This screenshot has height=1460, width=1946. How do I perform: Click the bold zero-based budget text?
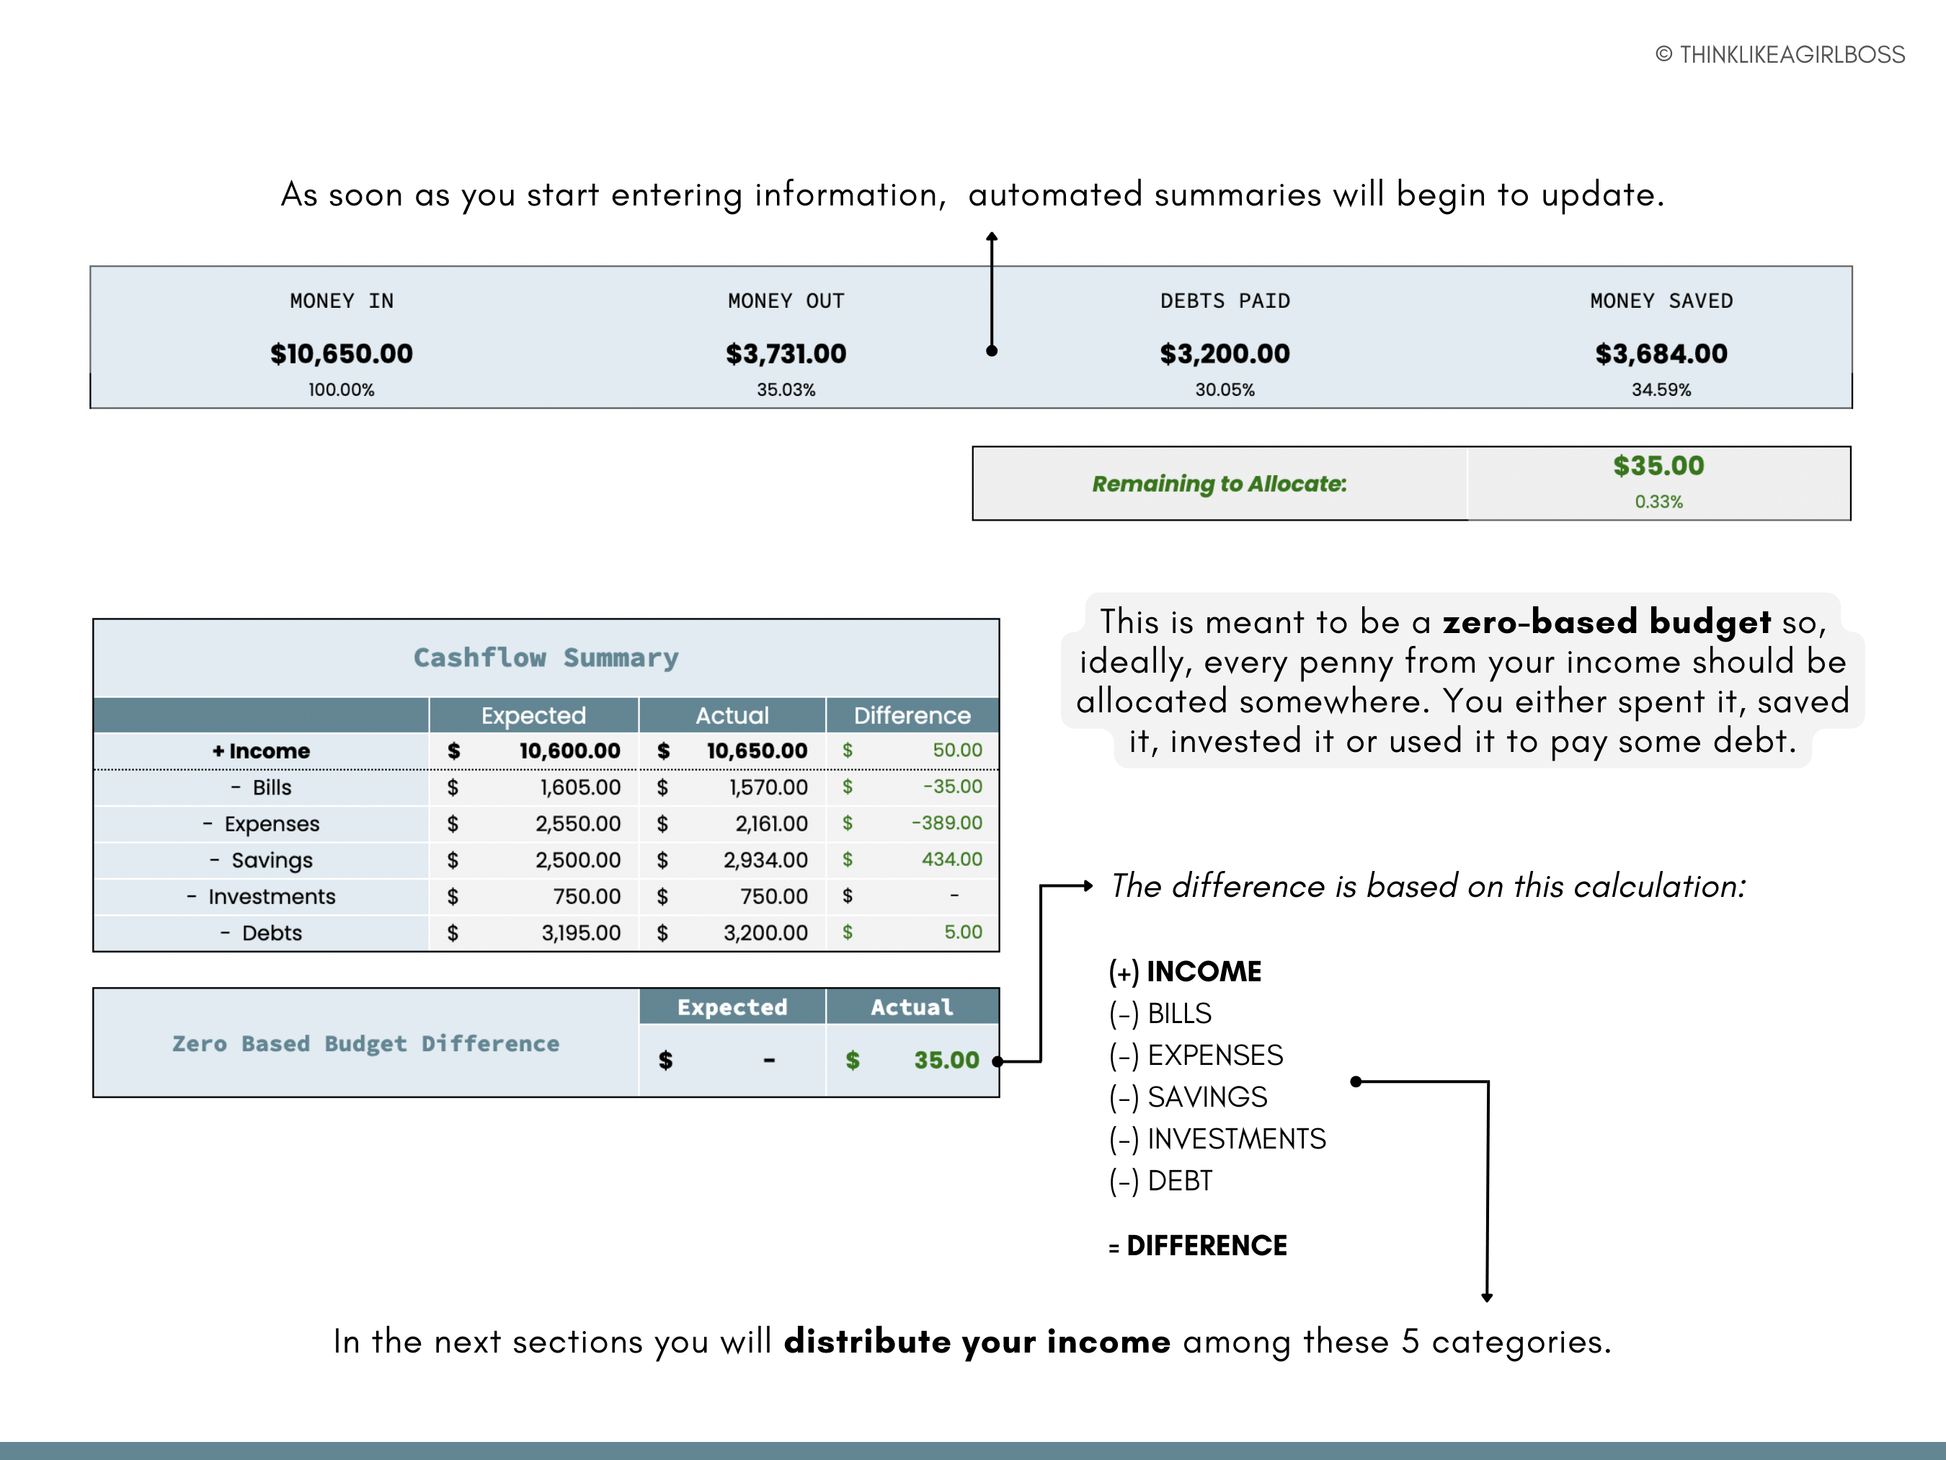[x=1606, y=622]
